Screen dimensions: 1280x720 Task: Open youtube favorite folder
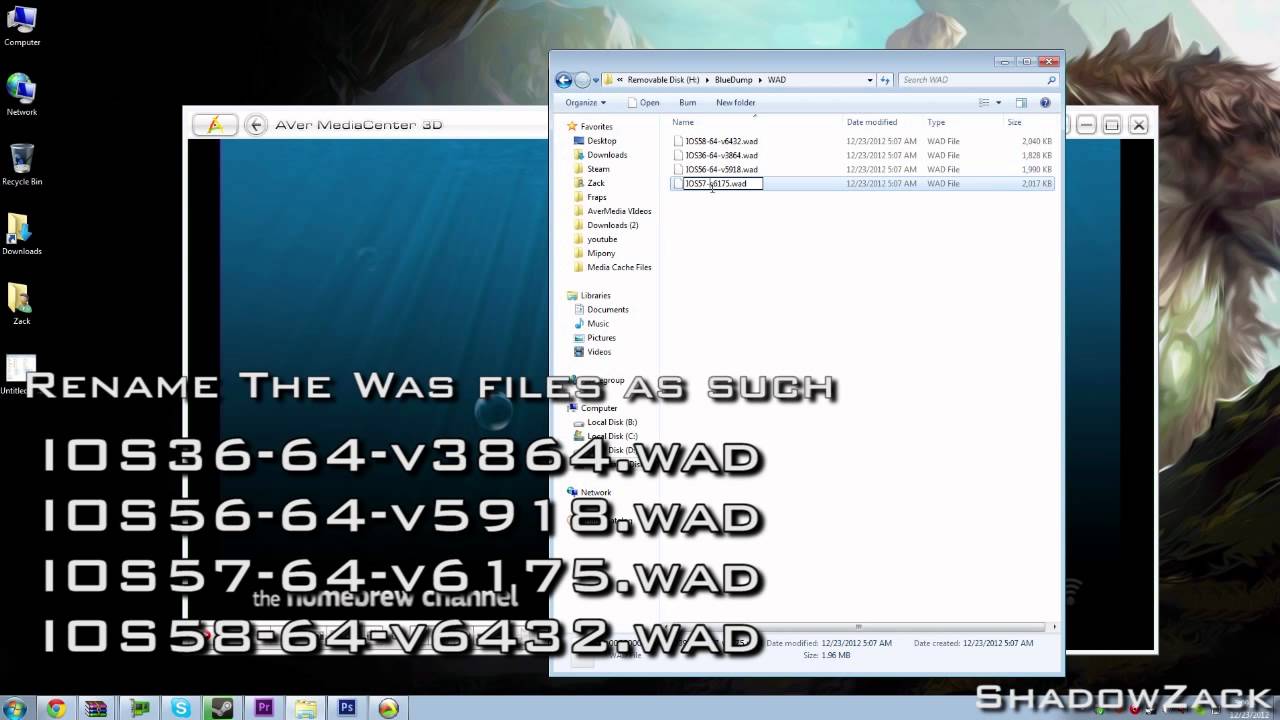(602, 239)
